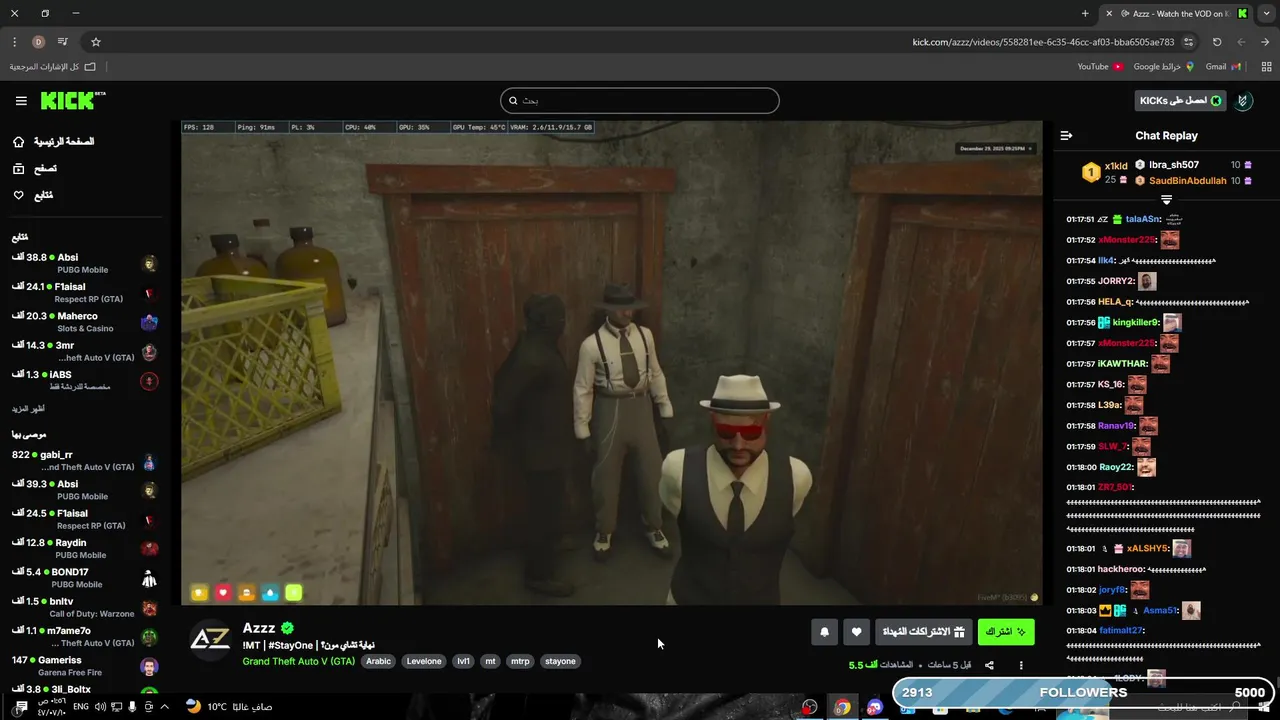Open Maherco Slots & Casino channel
This screenshot has width=1280, height=720.
(85, 322)
